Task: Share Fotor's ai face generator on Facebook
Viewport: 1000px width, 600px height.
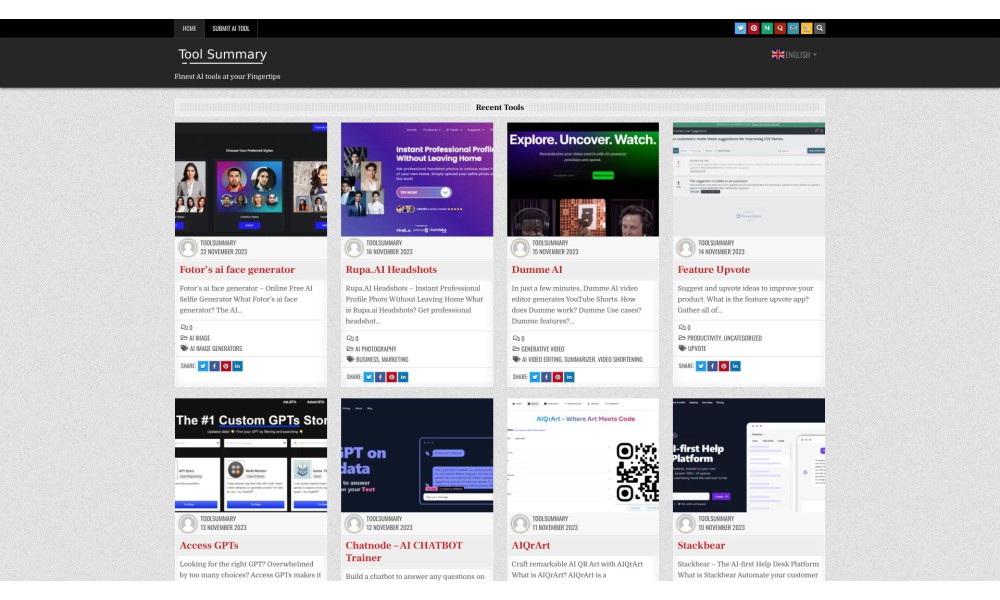Action: tap(214, 366)
